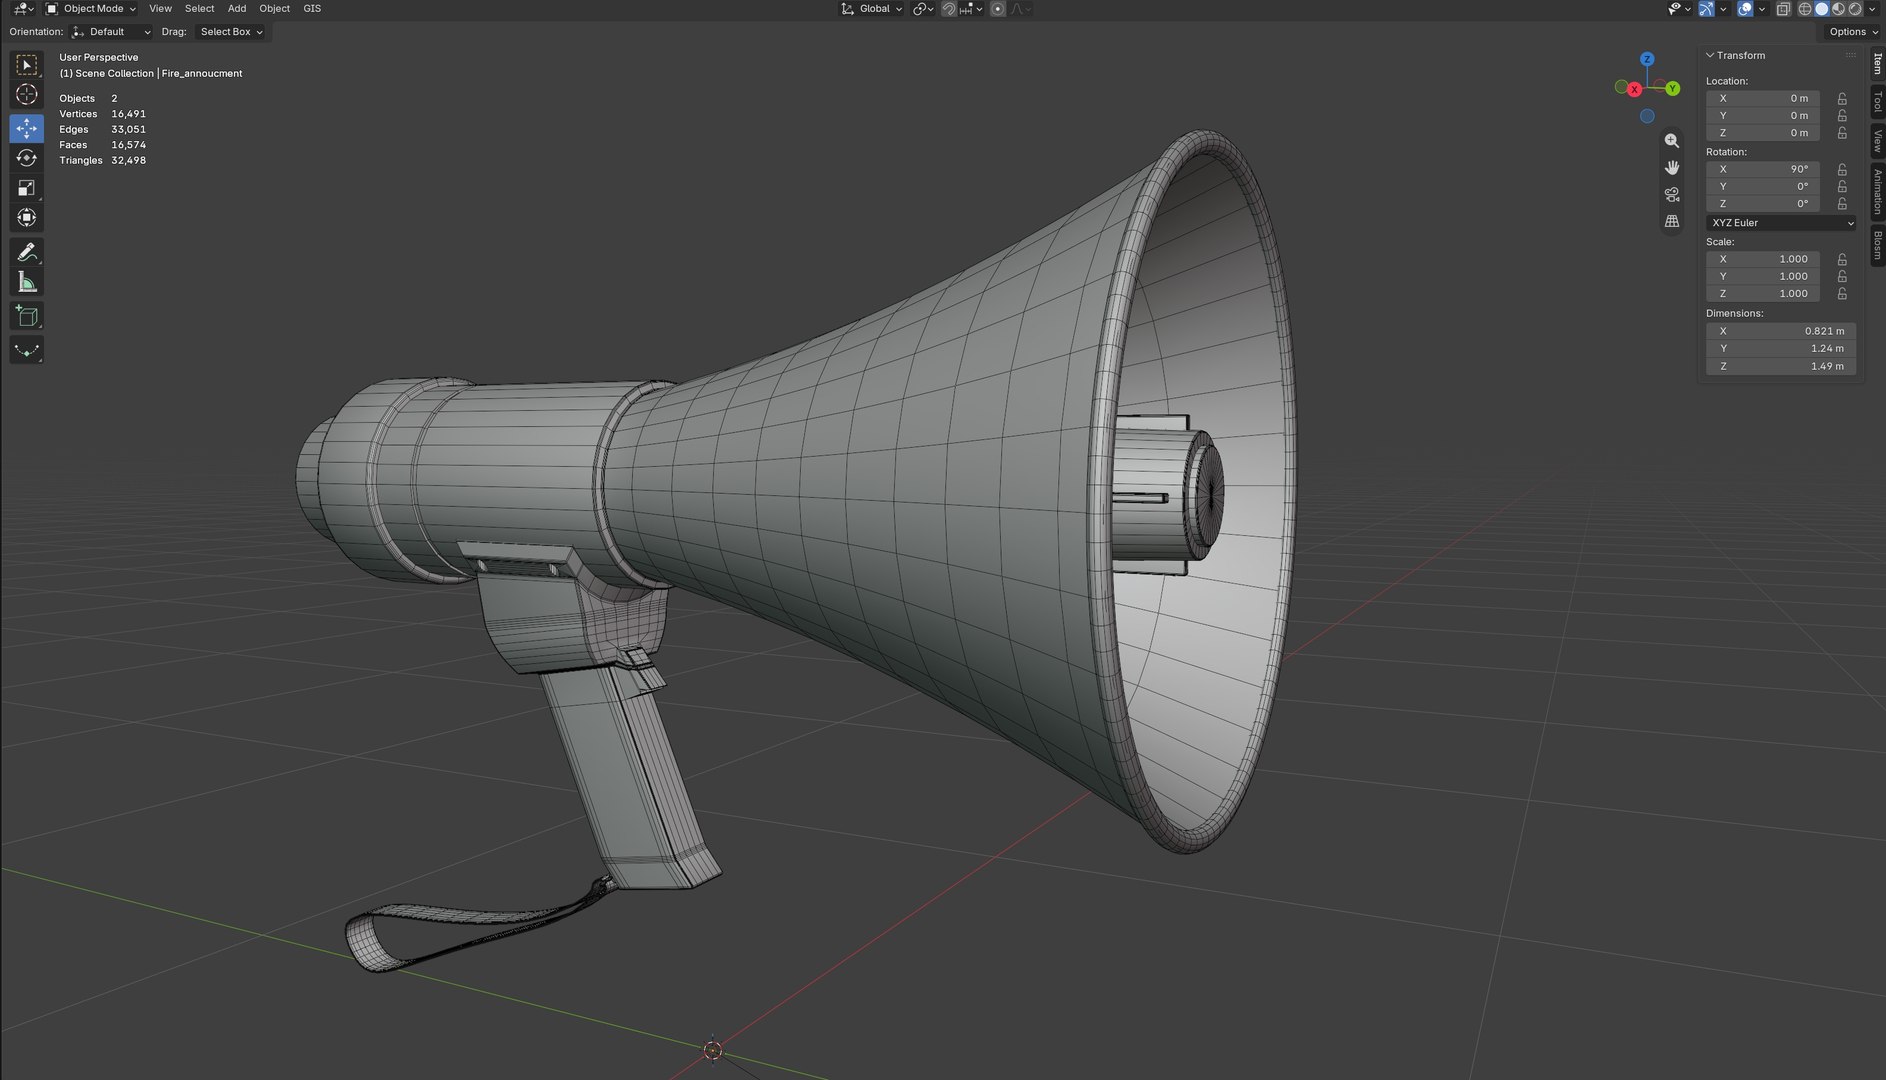The height and width of the screenshot is (1080, 1886).
Task: Open the pivot point dropdown
Action: pyautogui.click(x=923, y=9)
